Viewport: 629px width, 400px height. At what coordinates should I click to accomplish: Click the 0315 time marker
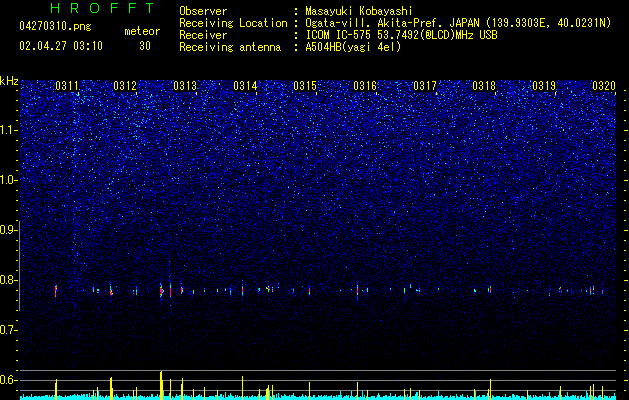[x=305, y=86]
